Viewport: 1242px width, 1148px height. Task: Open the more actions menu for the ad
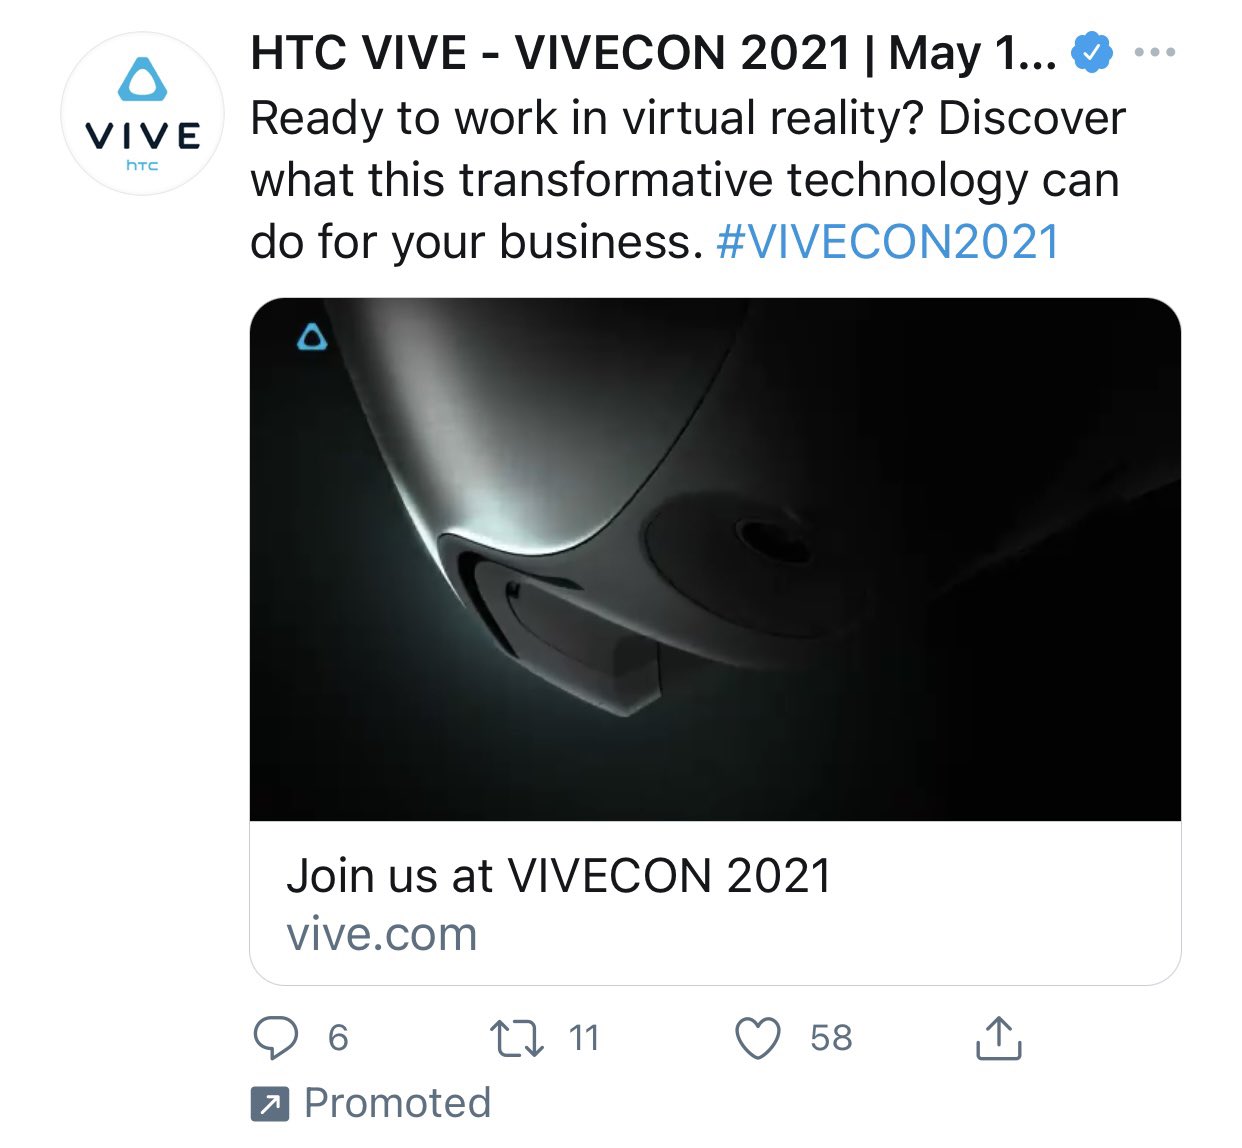pos(1157,53)
